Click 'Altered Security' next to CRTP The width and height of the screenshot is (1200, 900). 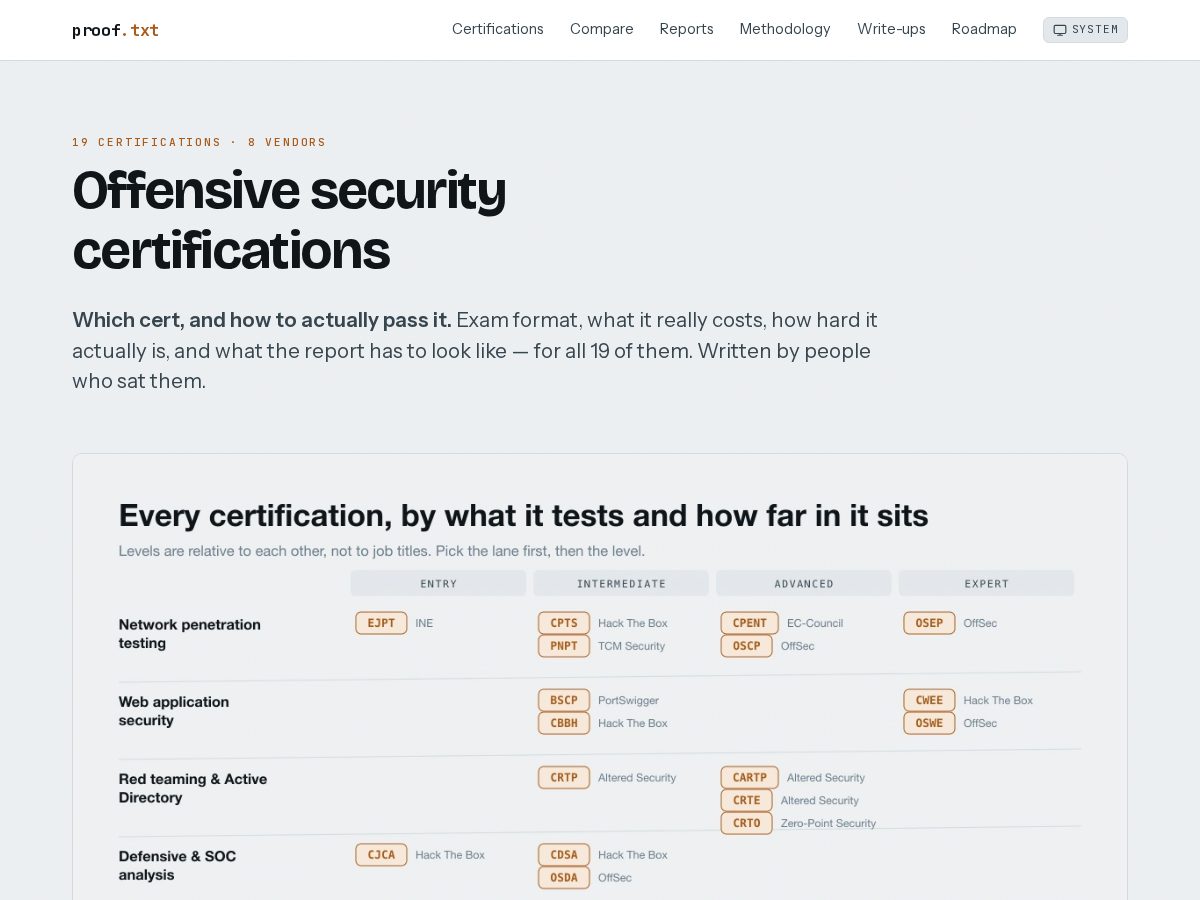[637, 777]
